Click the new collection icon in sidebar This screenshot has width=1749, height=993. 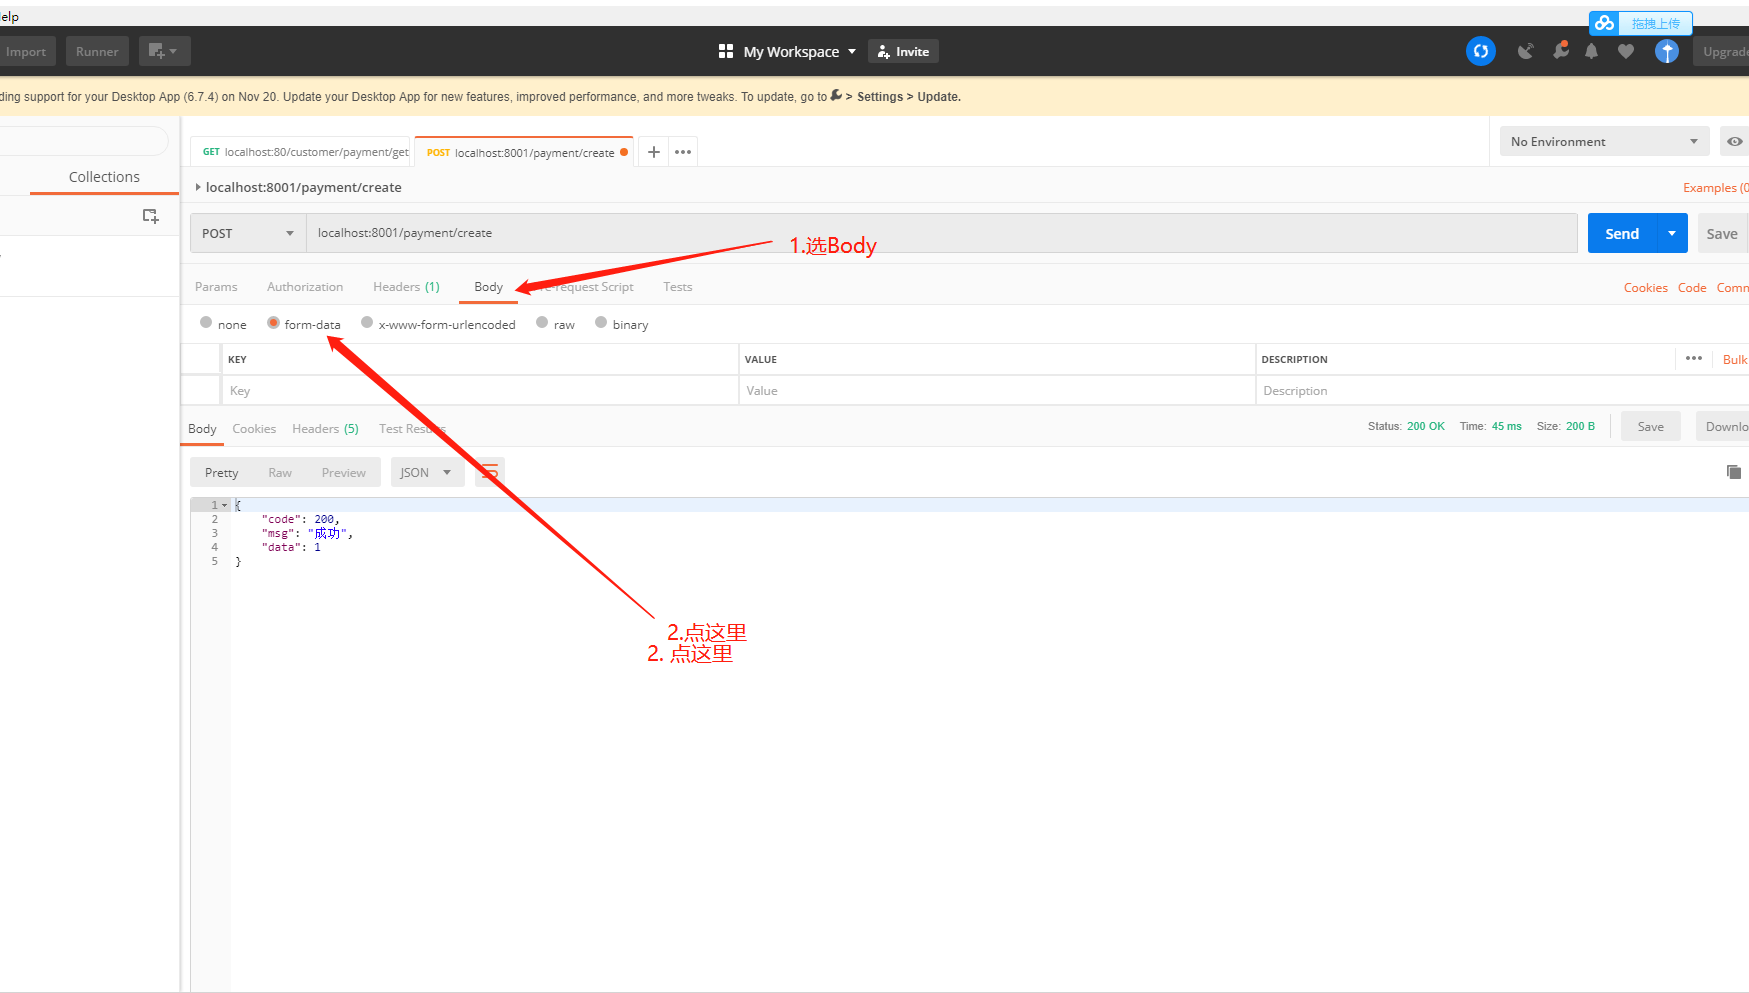[x=151, y=216]
